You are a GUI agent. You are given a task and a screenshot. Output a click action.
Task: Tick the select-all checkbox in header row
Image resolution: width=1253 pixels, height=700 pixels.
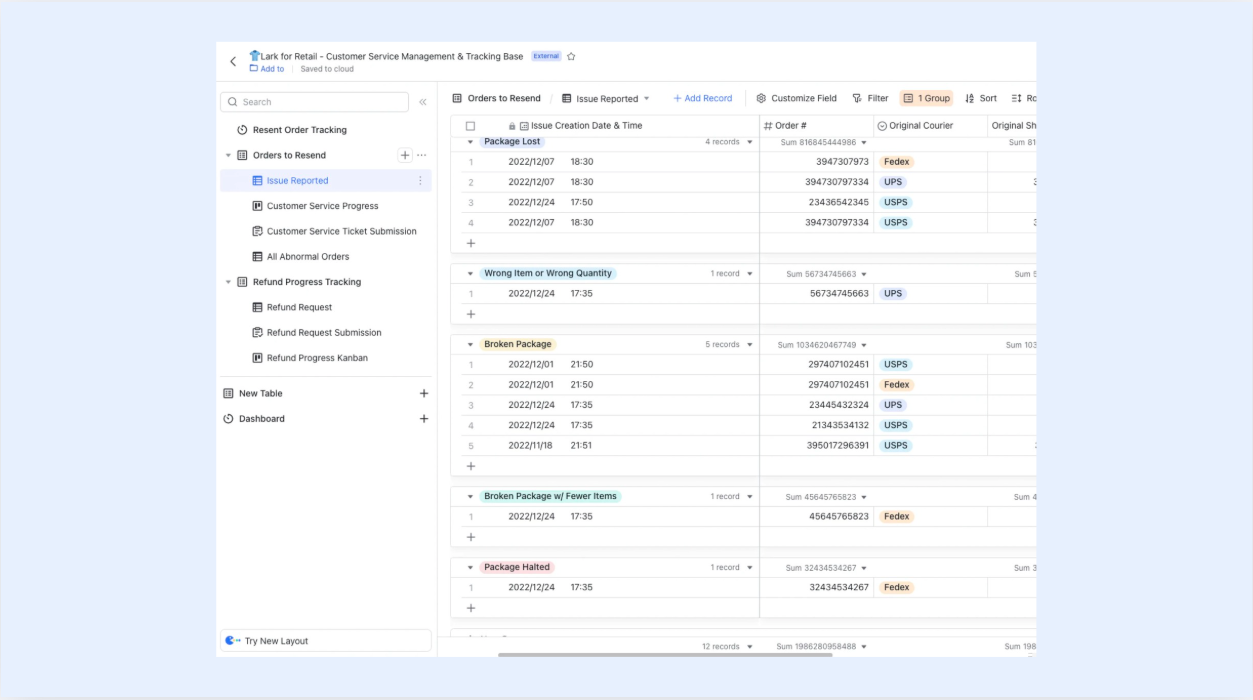point(470,126)
